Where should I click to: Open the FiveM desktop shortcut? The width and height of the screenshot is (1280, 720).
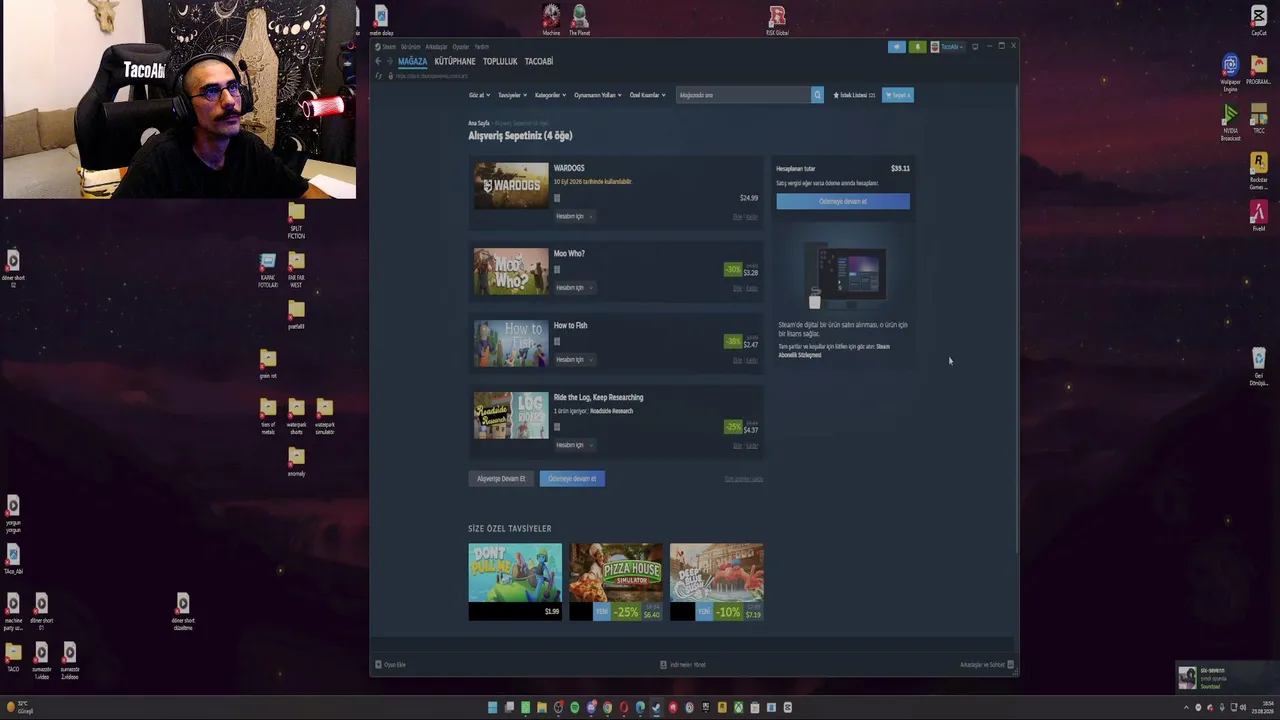1259,216
